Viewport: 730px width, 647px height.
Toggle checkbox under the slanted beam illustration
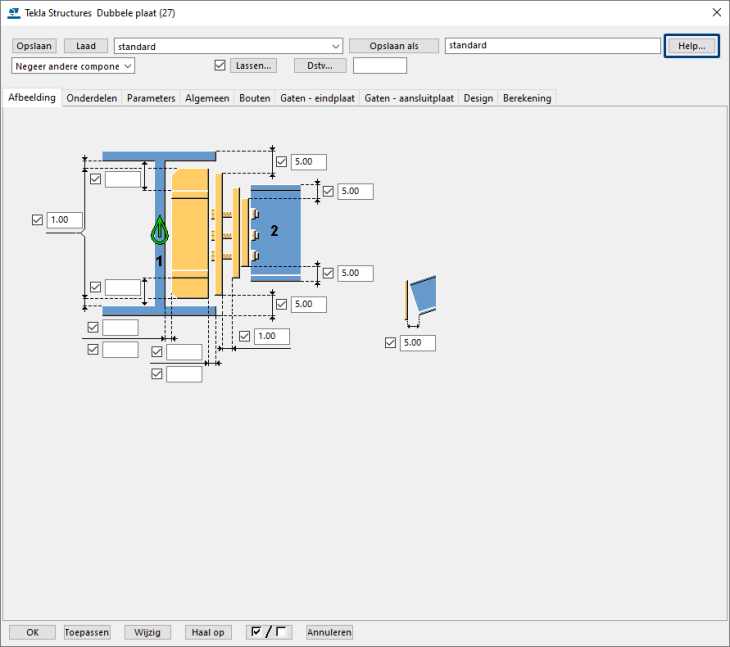(x=391, y=343)
